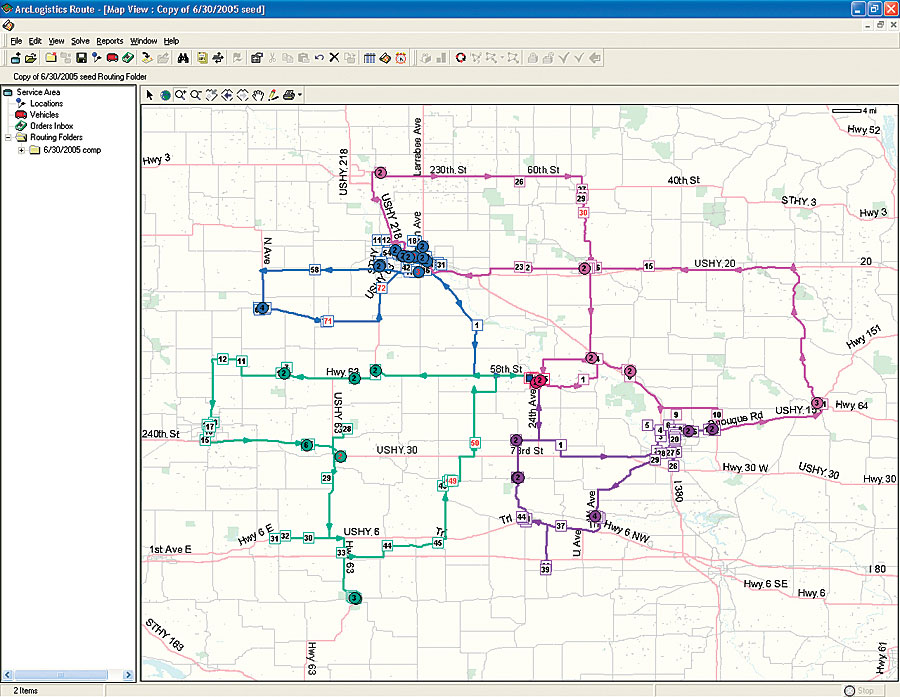Click the New Service Area toolbar icon
Screen dimensions: 900x697
[x=15, y=58]
